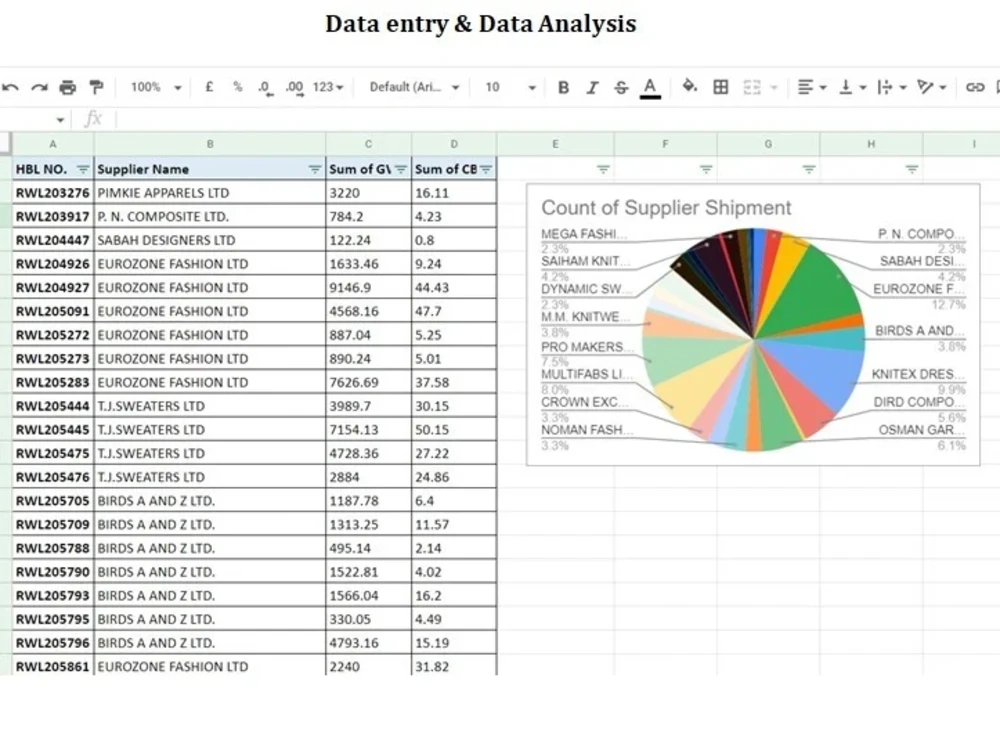Select cell RWL203276
1000x750 pixels.
53,193
